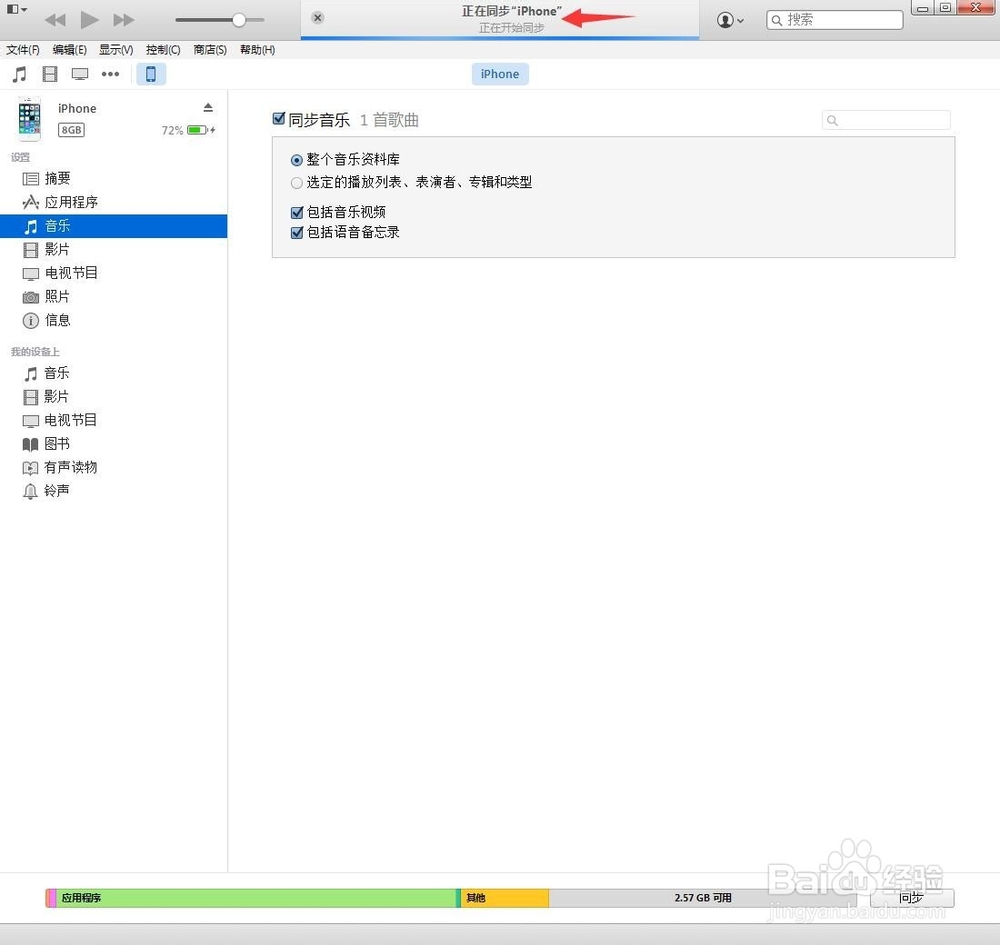Click the 其他 storage bar segment
Screen dimensions: 1000x945
(x=504, y=898)
